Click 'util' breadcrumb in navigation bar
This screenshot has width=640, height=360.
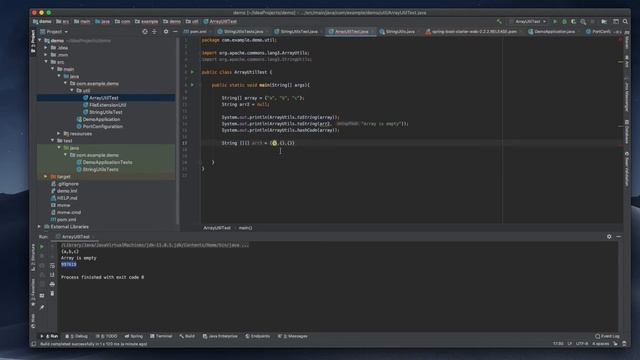click(x=192, y=21)
